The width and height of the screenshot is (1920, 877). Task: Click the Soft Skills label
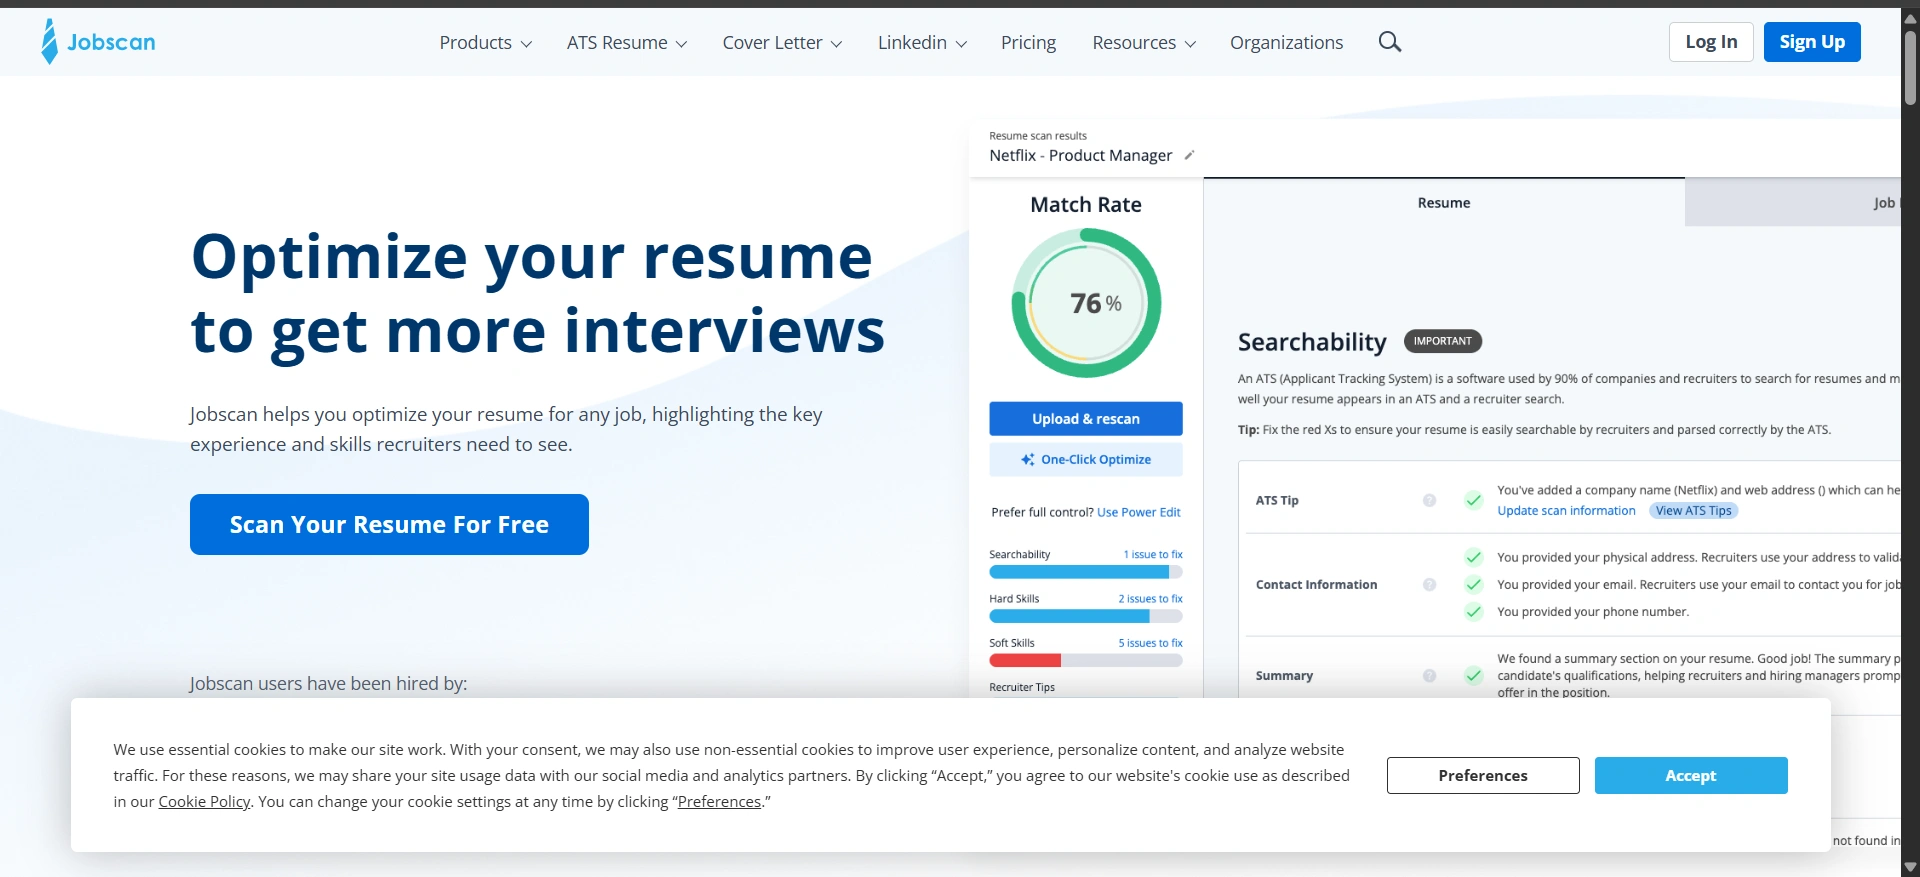1012,643
